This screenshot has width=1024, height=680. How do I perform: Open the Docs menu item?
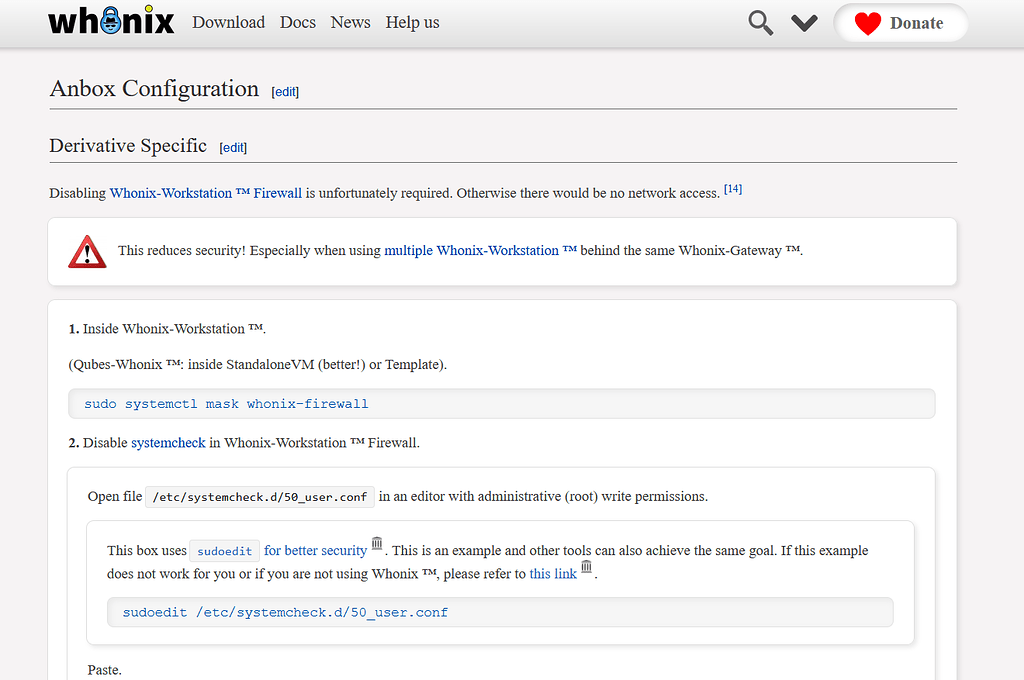point(297,22)
